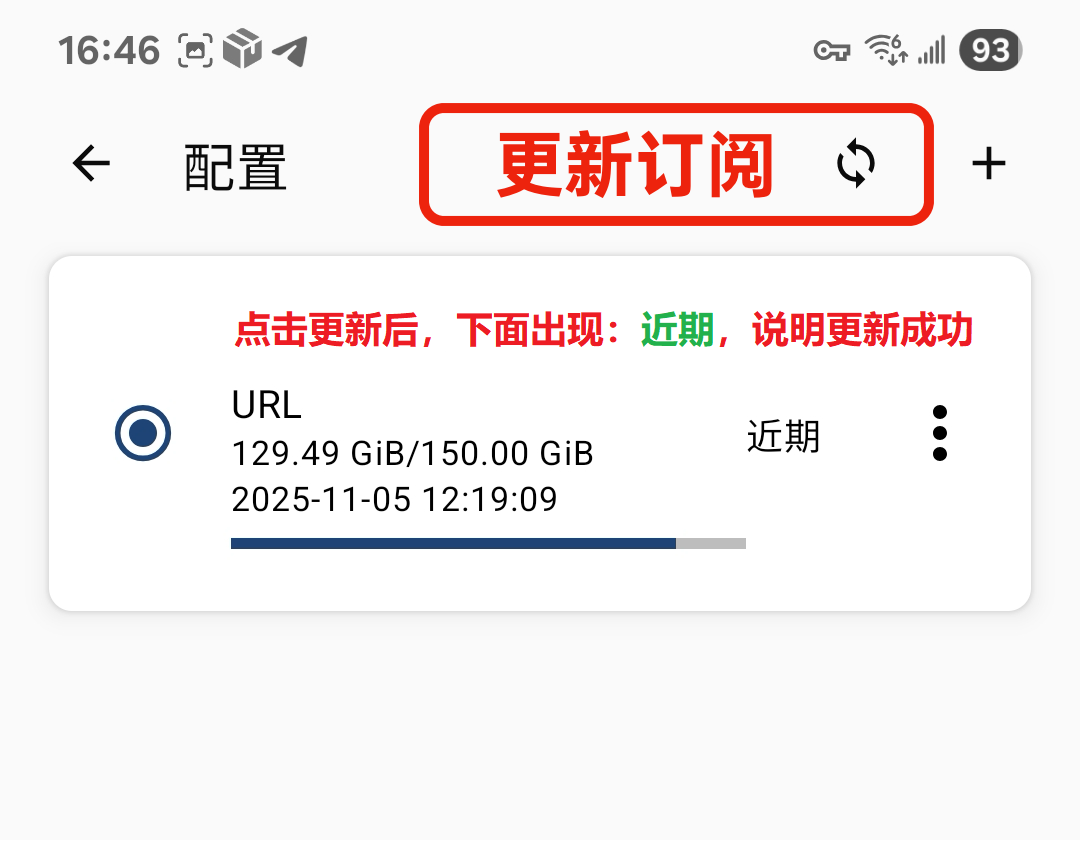This screenshot has height=843, width=1080.
Task: Tap the screenshot notification icon
Action: [x=195, y=50]
